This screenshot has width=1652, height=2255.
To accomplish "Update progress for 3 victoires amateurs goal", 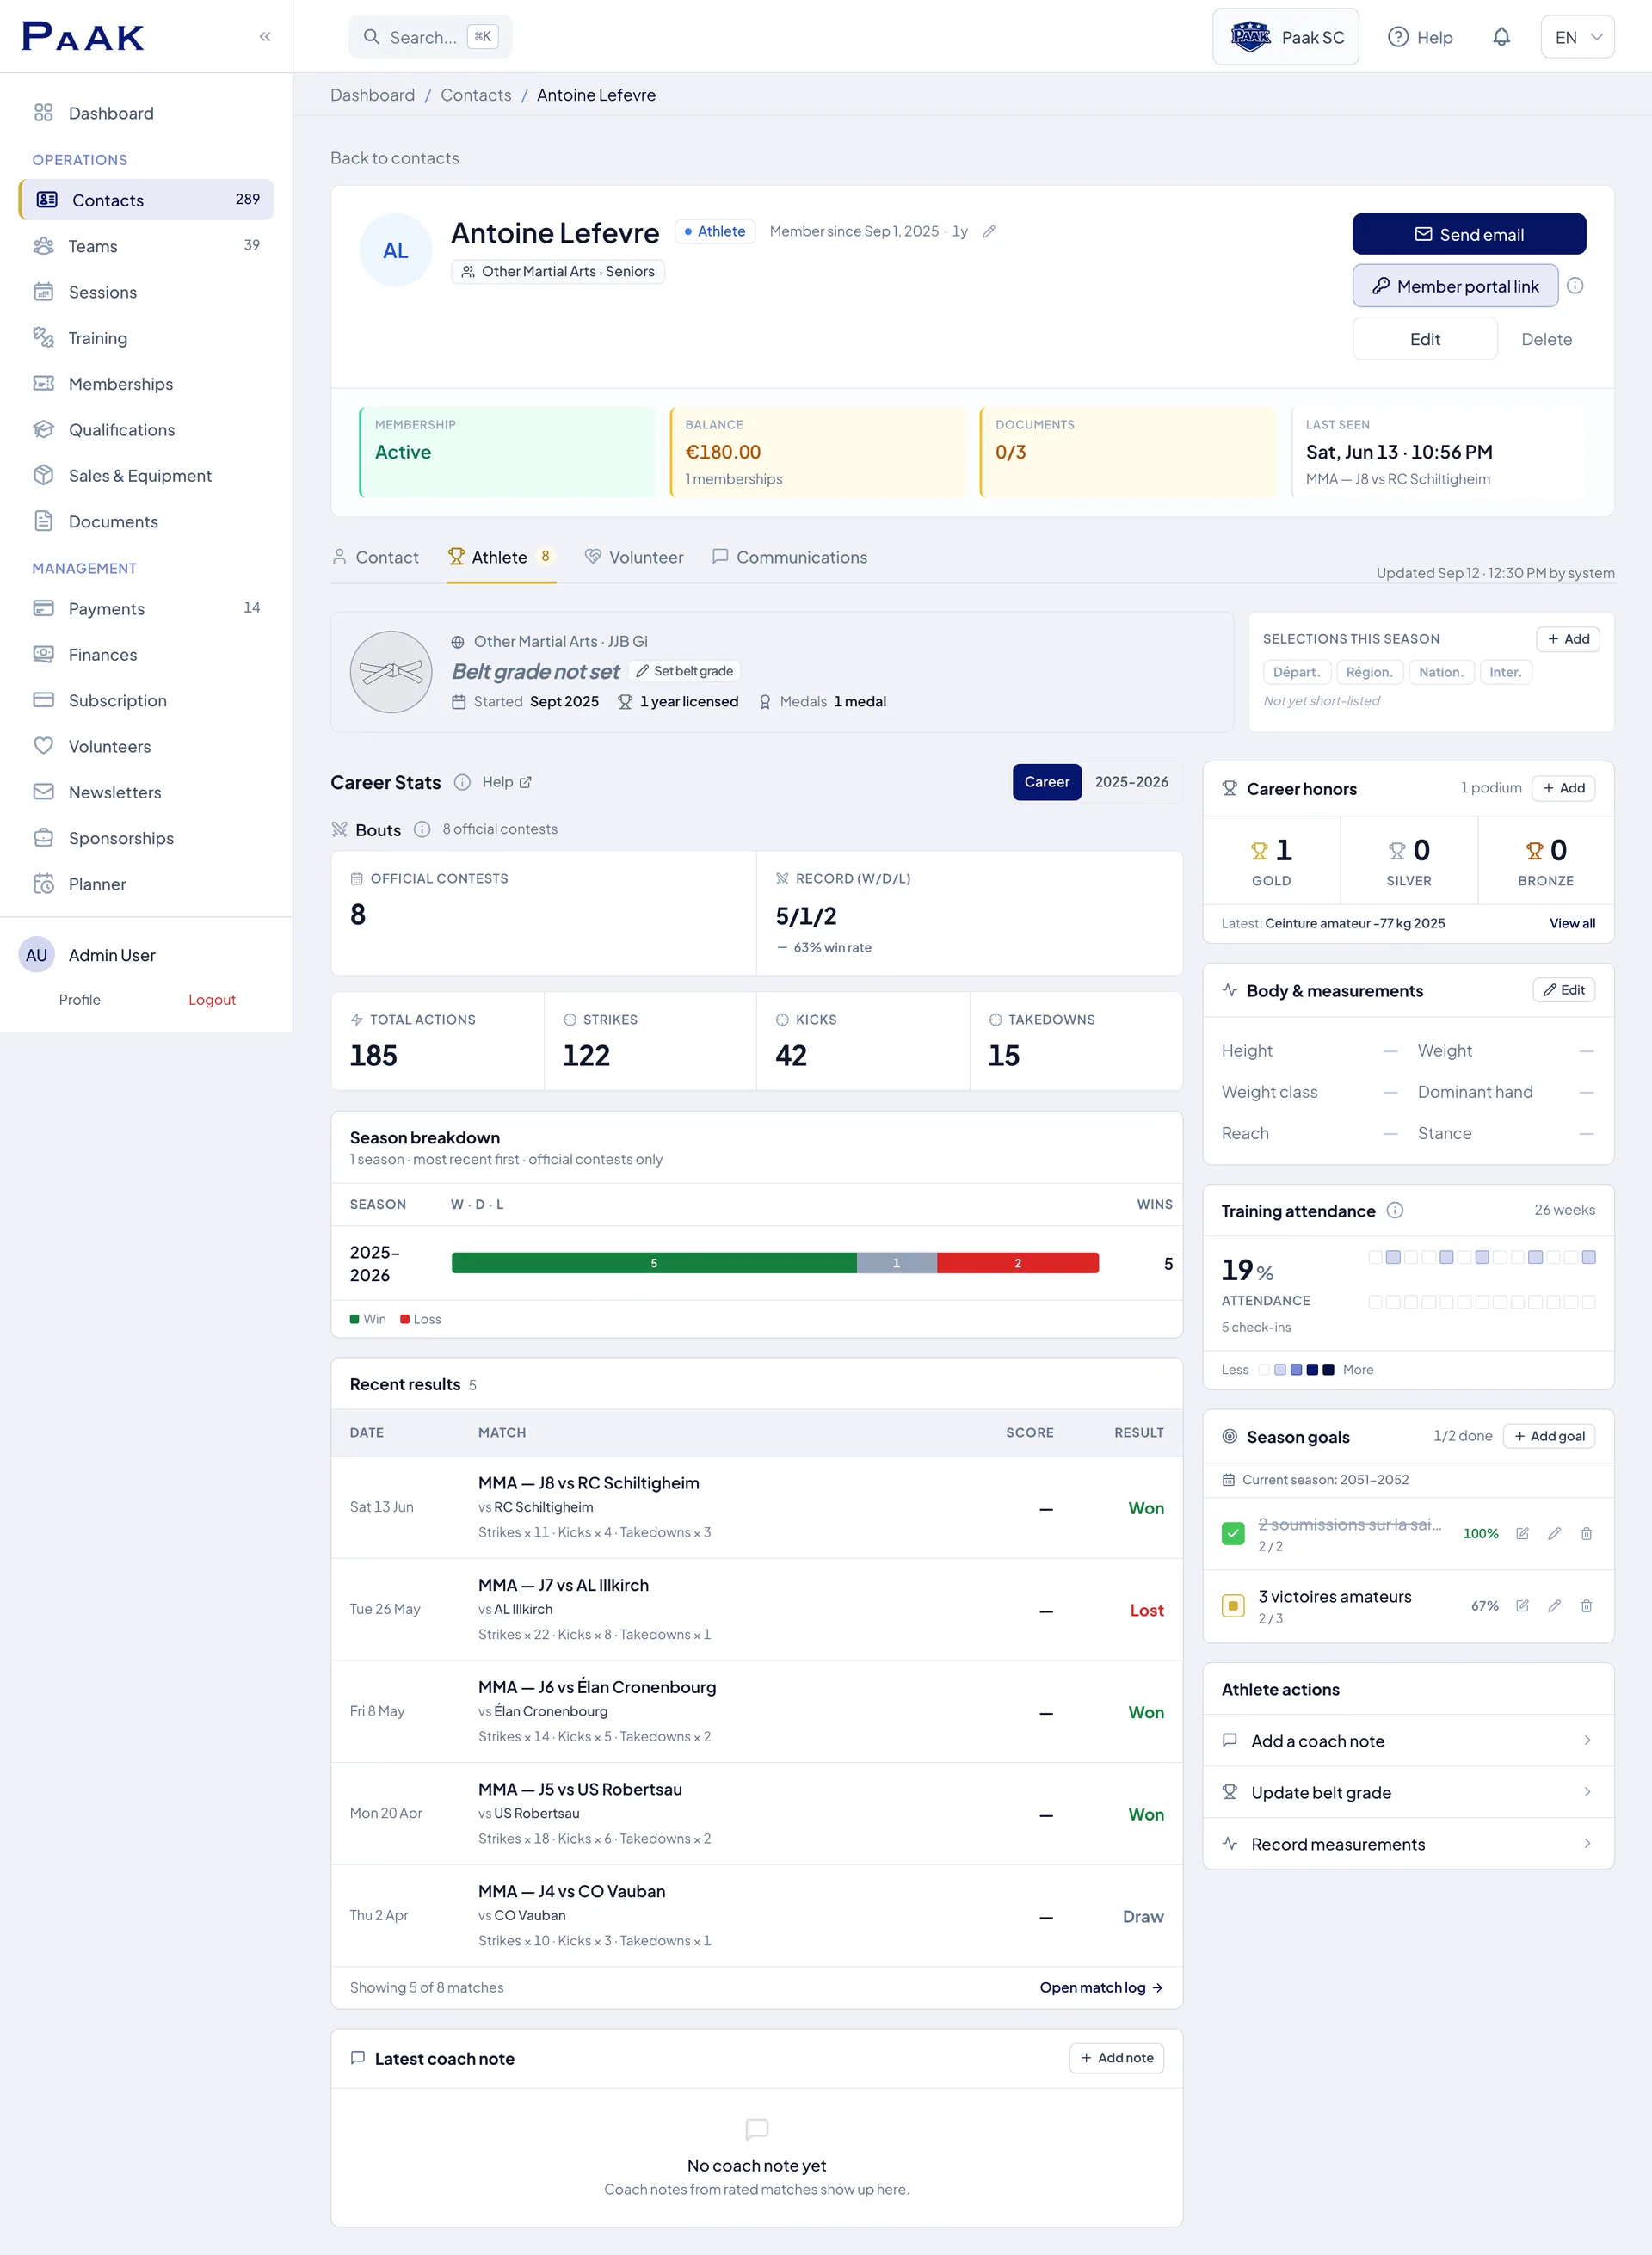I will (x=1522, y=1606).
